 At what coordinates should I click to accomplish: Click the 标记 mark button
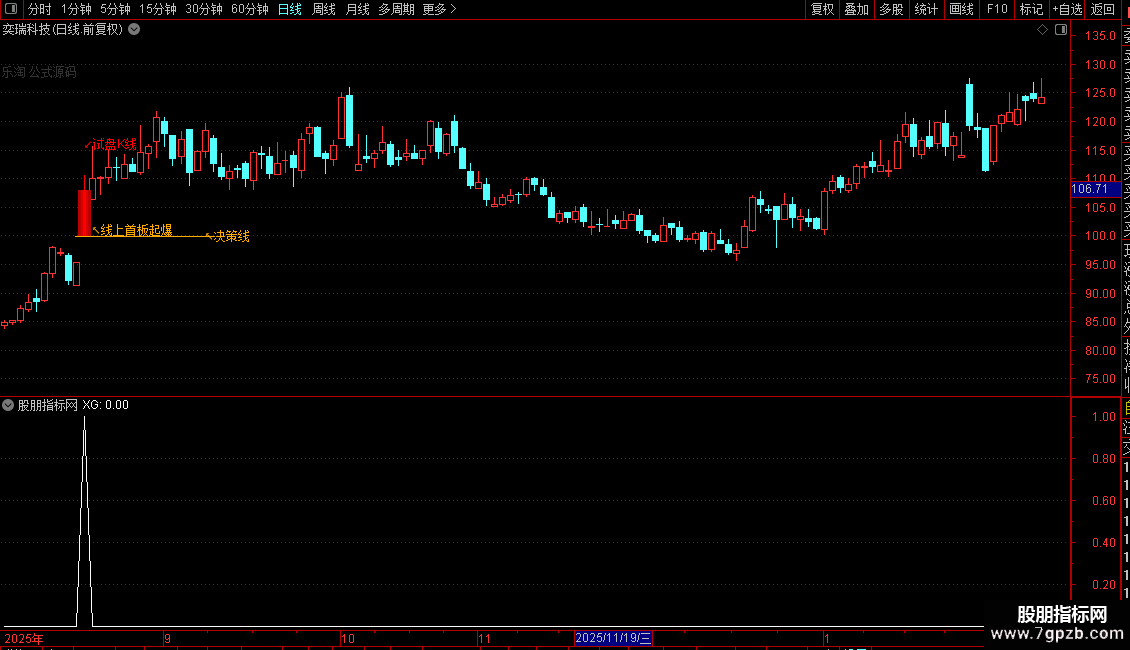pyautogui.click(x=1031, y=9)
